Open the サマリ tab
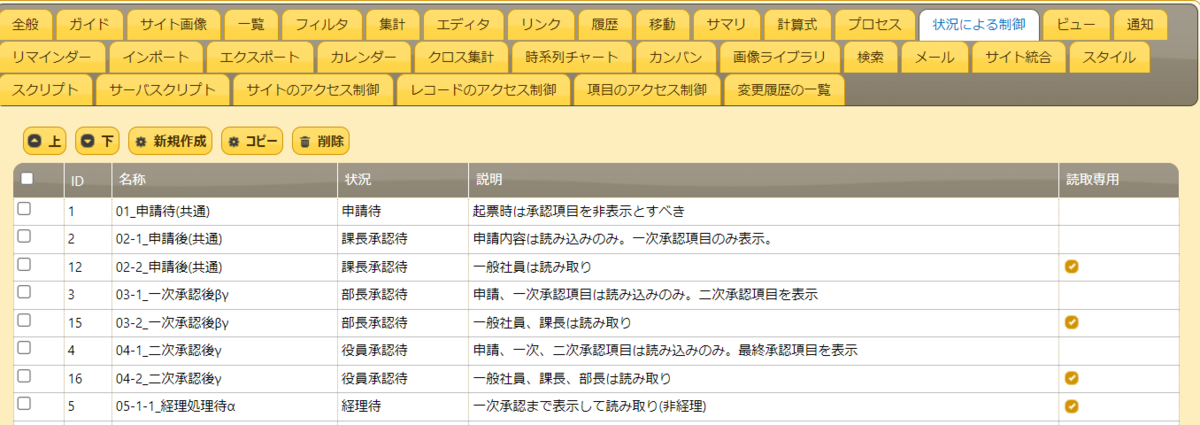The image size is (1200, 425). point(726,23)
